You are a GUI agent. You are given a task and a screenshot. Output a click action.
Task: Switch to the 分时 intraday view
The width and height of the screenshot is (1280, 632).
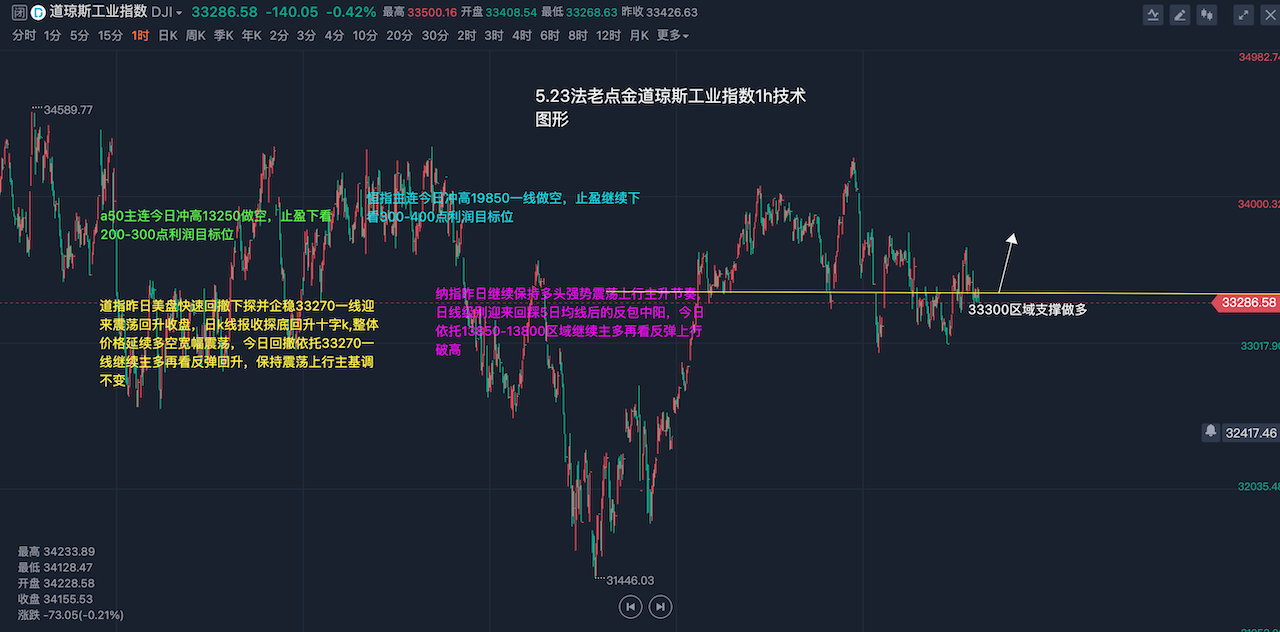pyautogui.click(x=24, y=36)
